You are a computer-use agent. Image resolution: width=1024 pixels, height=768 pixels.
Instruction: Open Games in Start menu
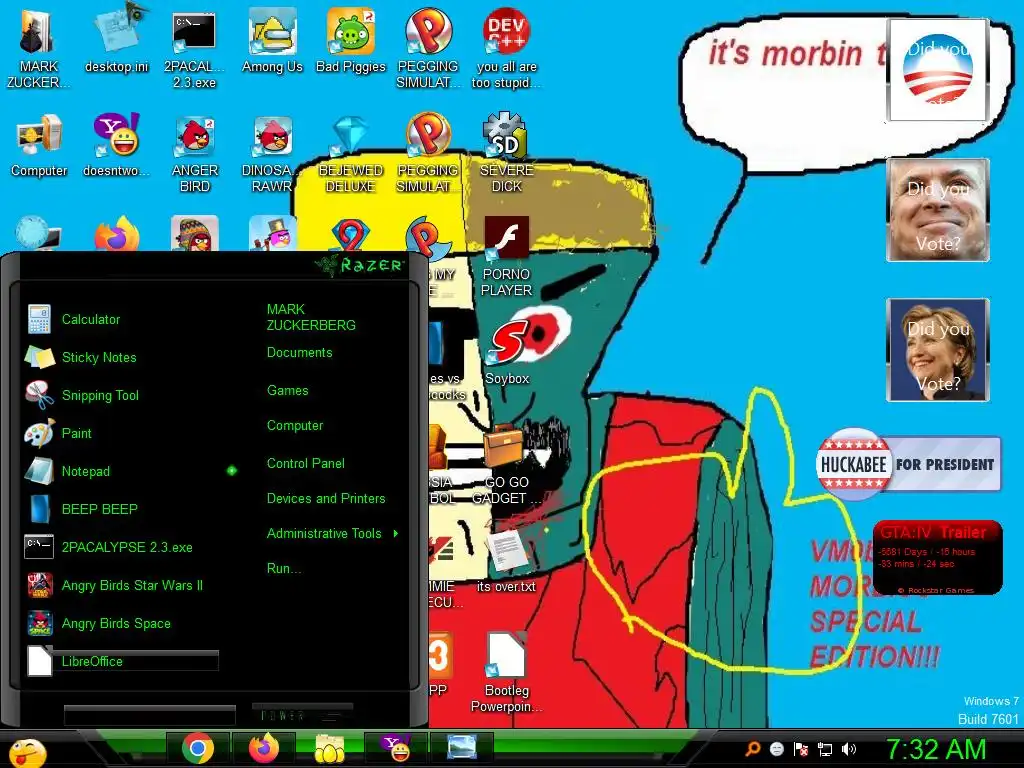point(287,391)
